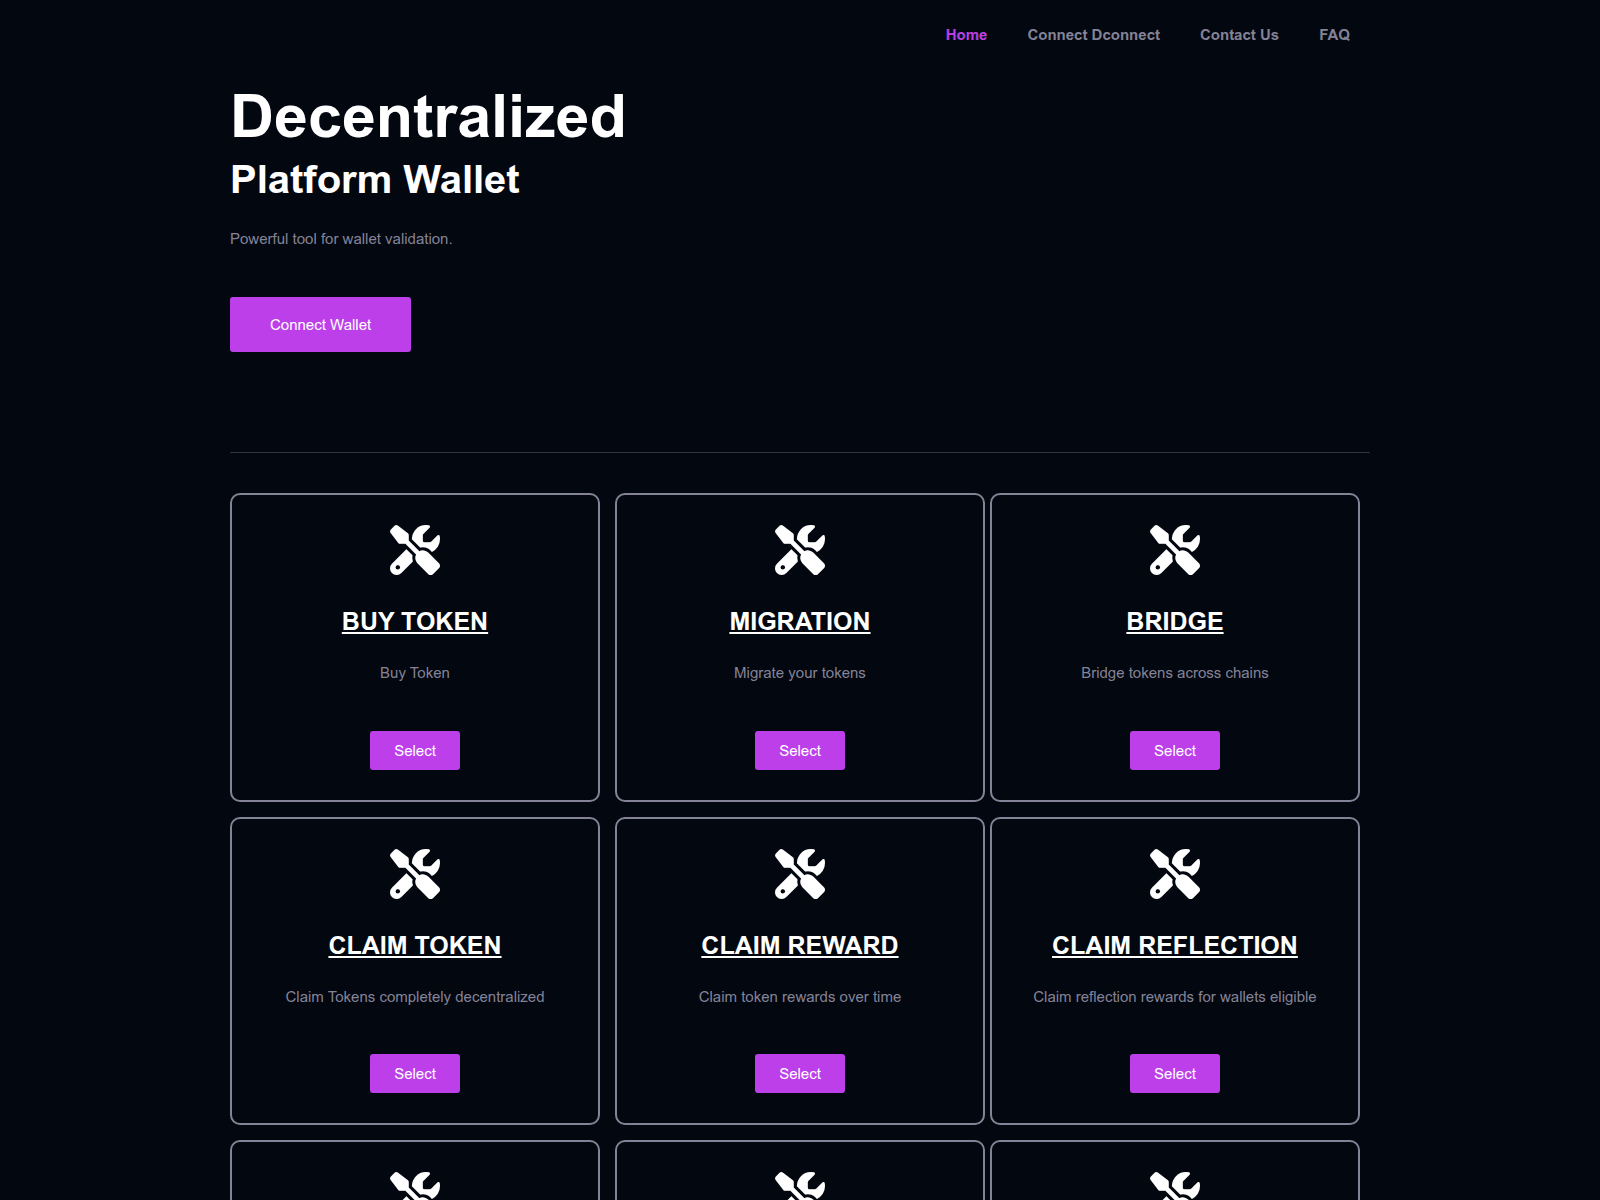Open the MIGRATION link

(x=800, y=621)
